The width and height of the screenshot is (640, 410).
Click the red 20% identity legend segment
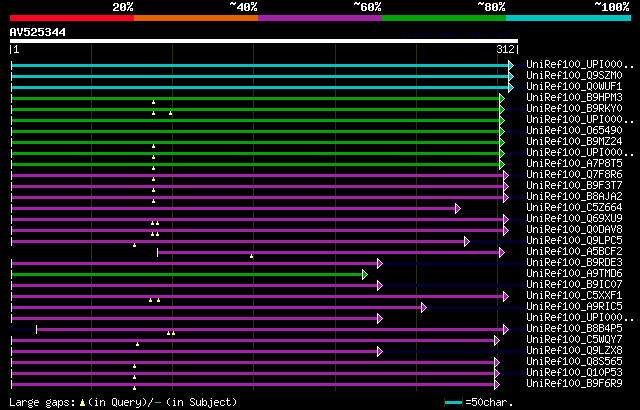coord(72,18)
